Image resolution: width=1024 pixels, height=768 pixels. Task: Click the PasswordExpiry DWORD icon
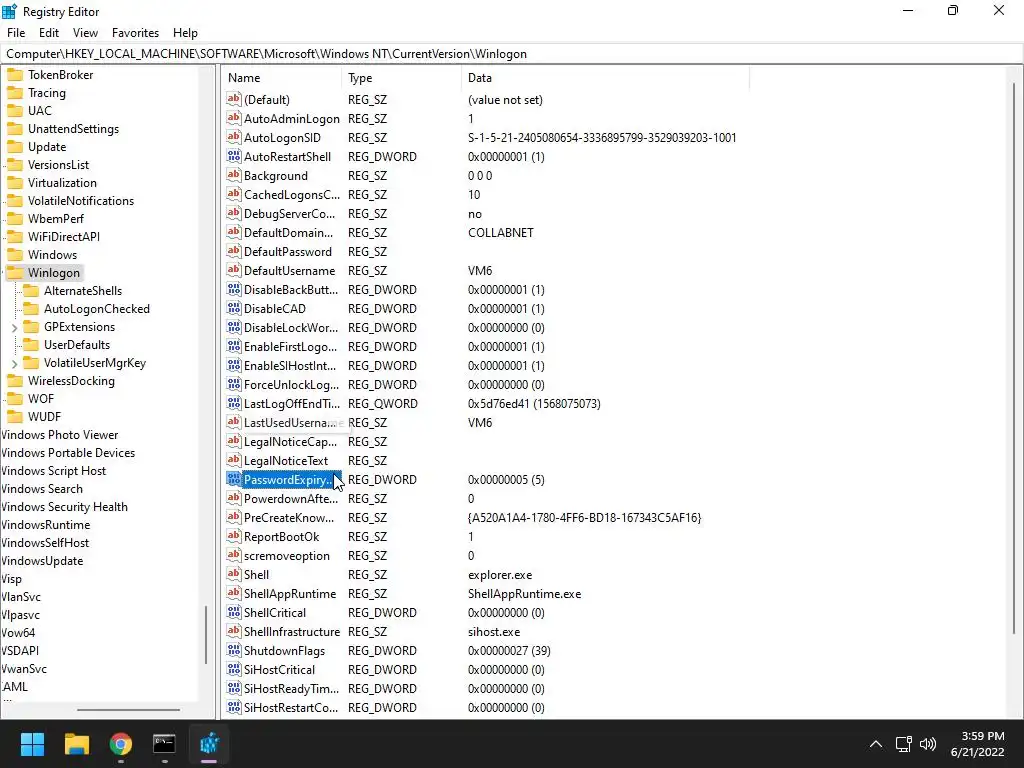pos(234,479)
